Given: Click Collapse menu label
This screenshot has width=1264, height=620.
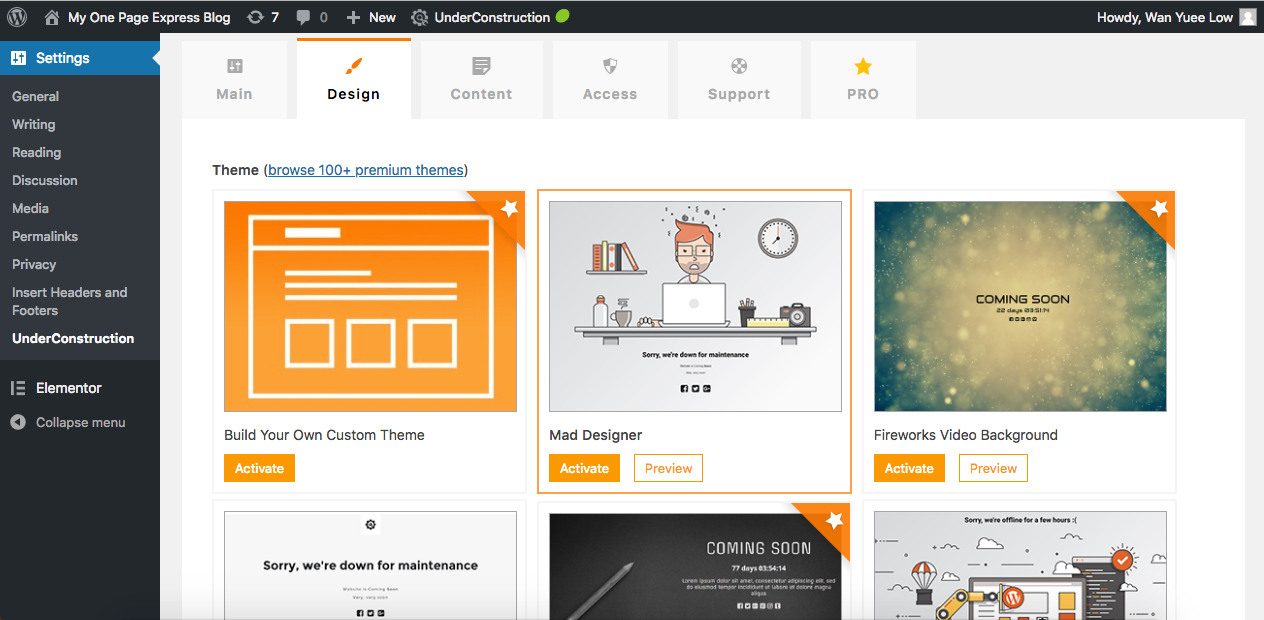Looking at the screenshot, I should 81,422.
